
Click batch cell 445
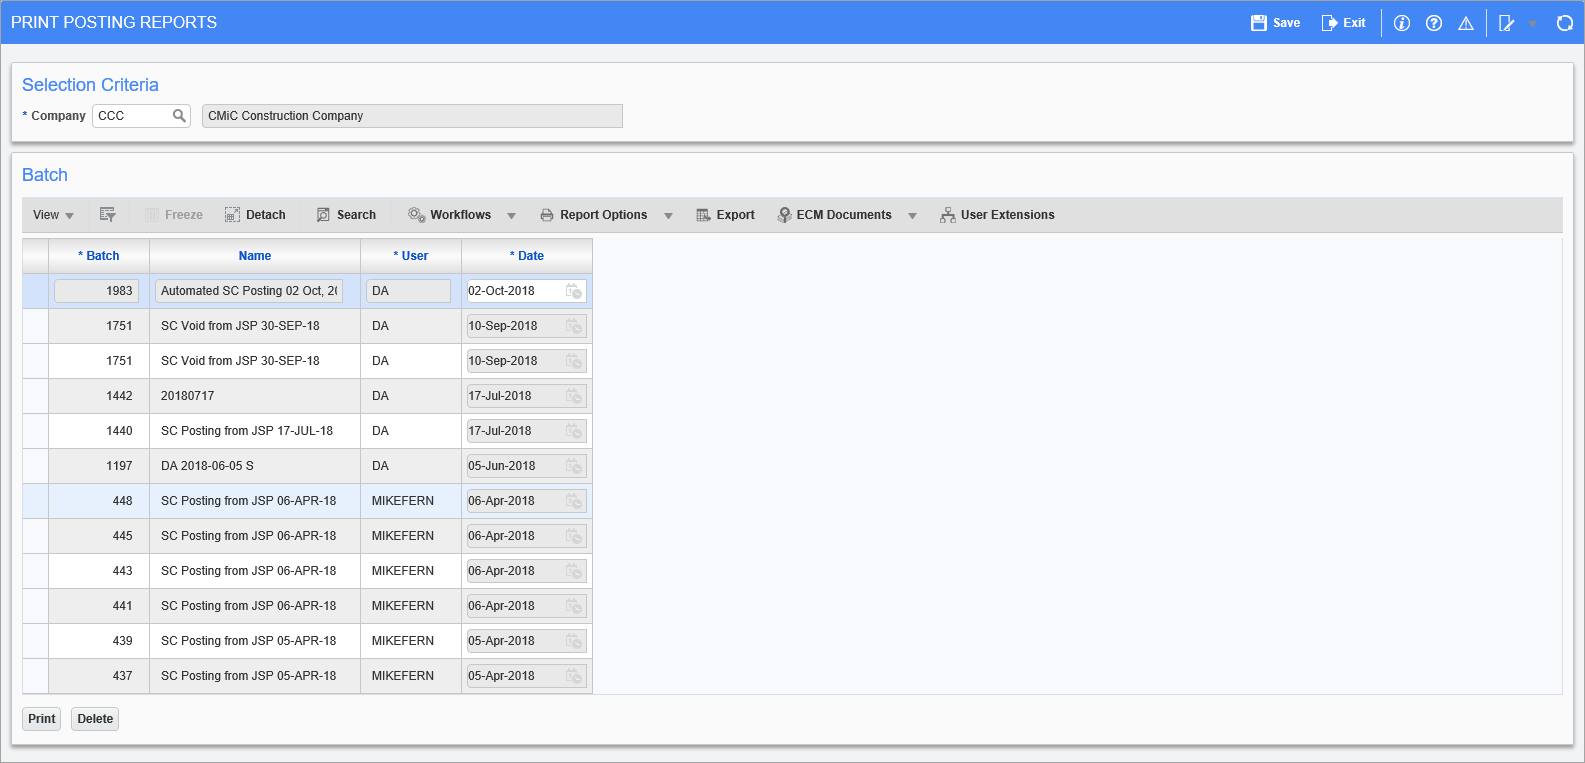click(x=99, y=536)
